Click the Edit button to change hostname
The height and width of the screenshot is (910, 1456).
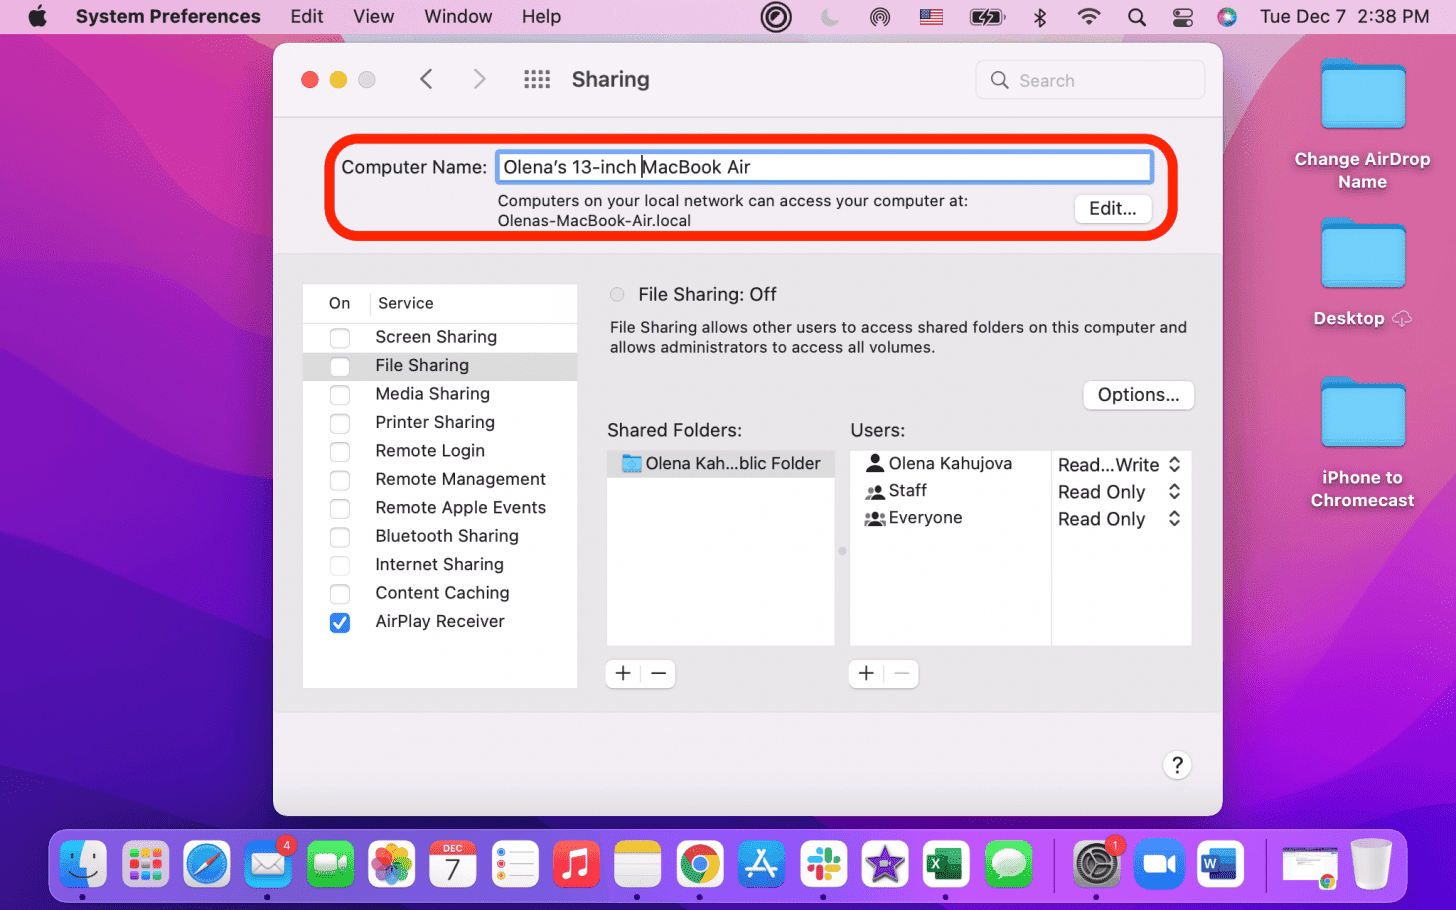(x=1112, y=209)
